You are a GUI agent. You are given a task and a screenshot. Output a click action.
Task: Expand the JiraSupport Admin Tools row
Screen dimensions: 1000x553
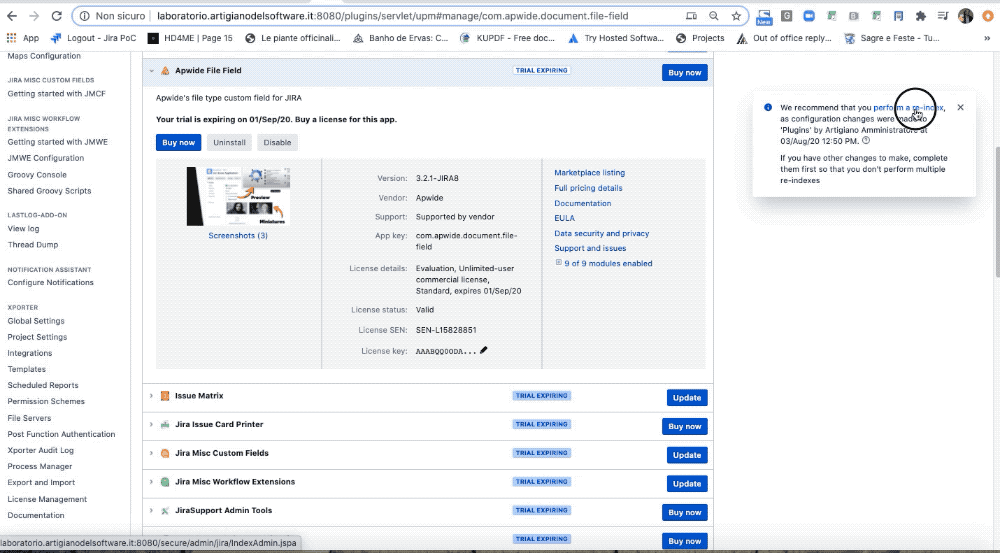pos(151,511)
